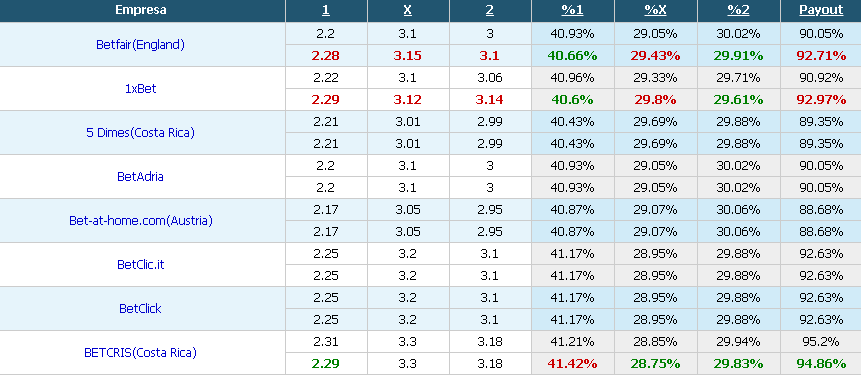The image size is (861, 375).
Task: Sort by the %X column header
Action: tap(656, 10)
